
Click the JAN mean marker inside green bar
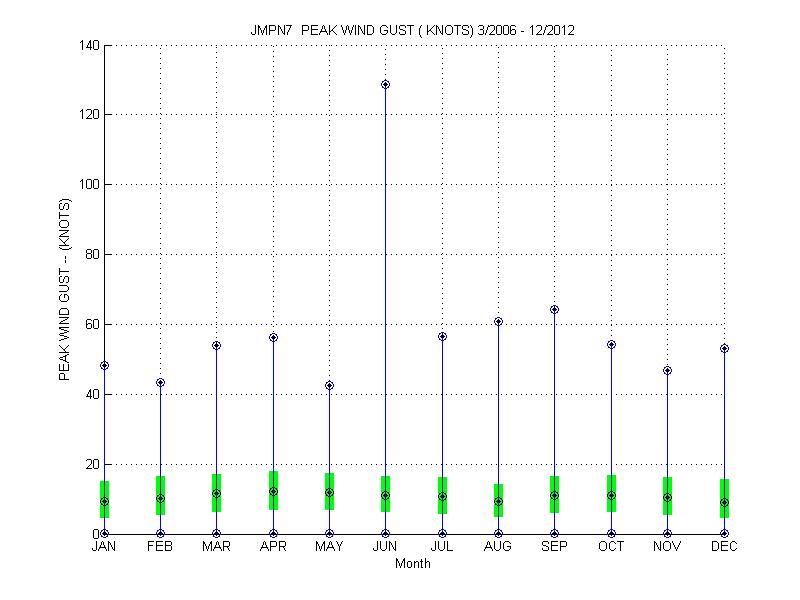(x=105, y=502)
